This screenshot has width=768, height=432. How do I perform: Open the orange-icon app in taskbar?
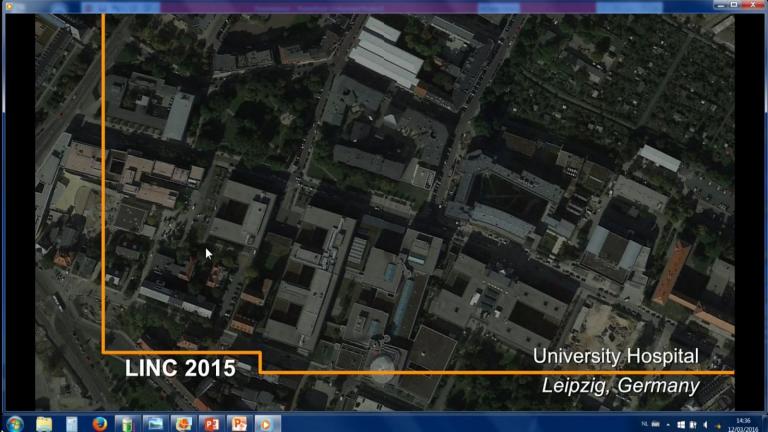183,424
